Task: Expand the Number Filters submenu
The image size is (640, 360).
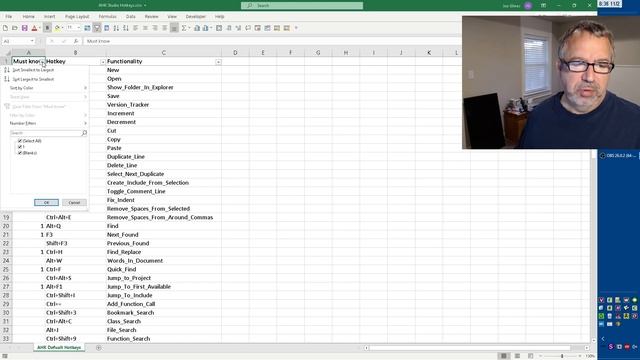Action: (x=48, y=123)
